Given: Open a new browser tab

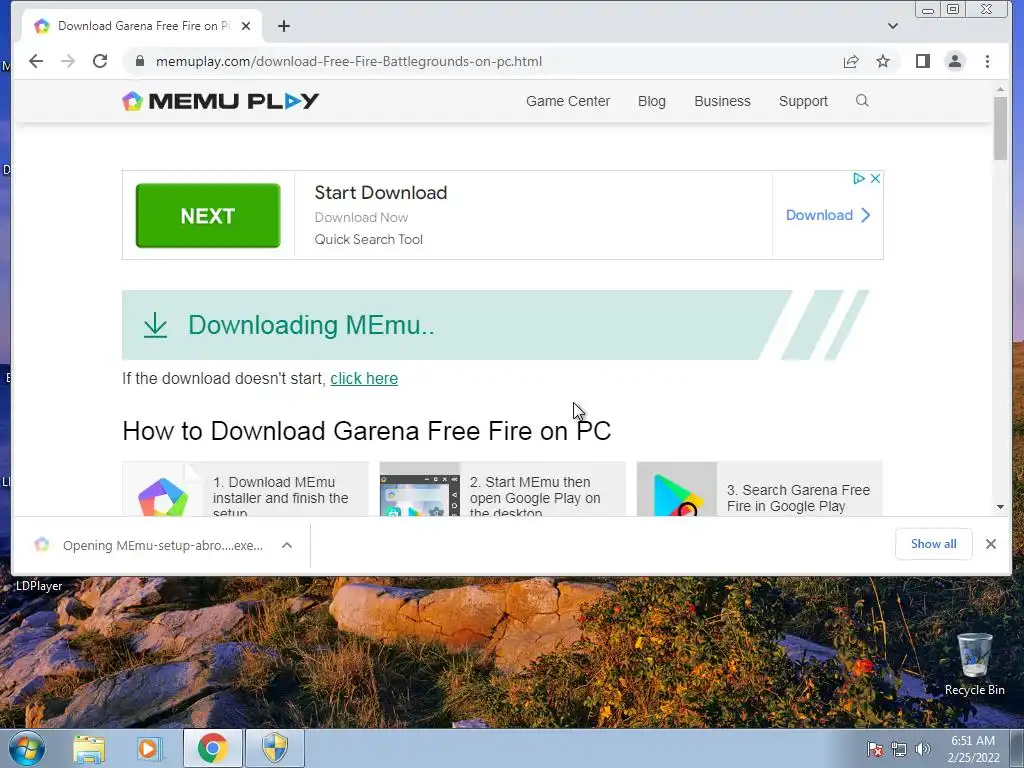Looking at the screenshot, I should coord(283,26).
